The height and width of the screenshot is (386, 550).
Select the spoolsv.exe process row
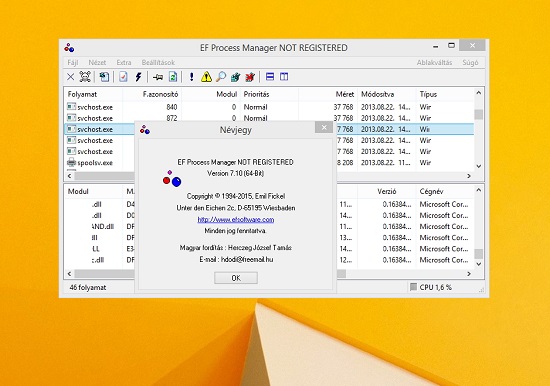tap(269, 163)
